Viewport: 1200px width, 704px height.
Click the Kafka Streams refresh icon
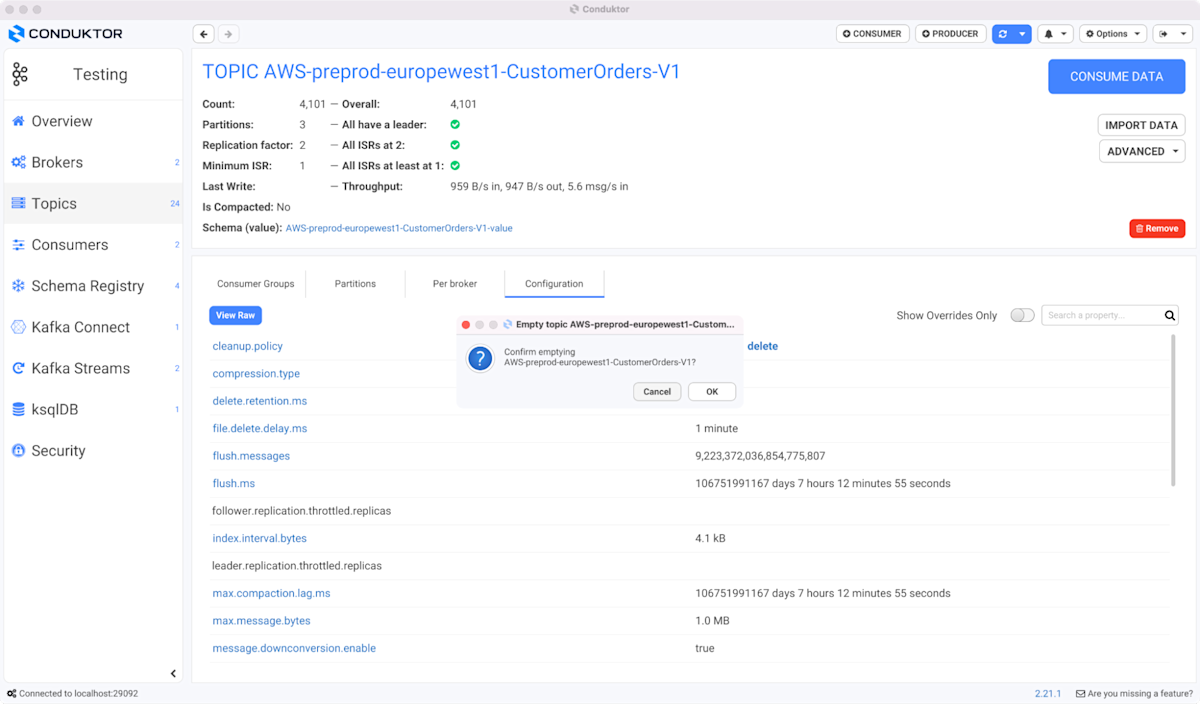point(18,368)
